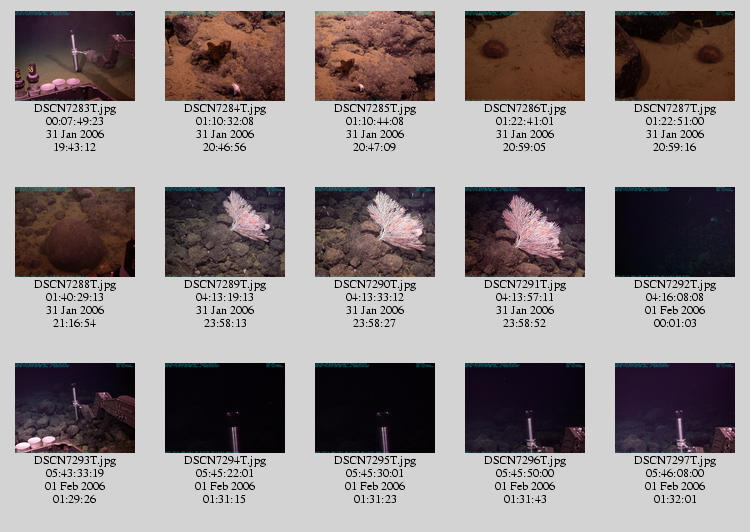The height and width of the screenshot is (532, 750).
Task: Click clock time 00:01:03
Action: point(675,323)
